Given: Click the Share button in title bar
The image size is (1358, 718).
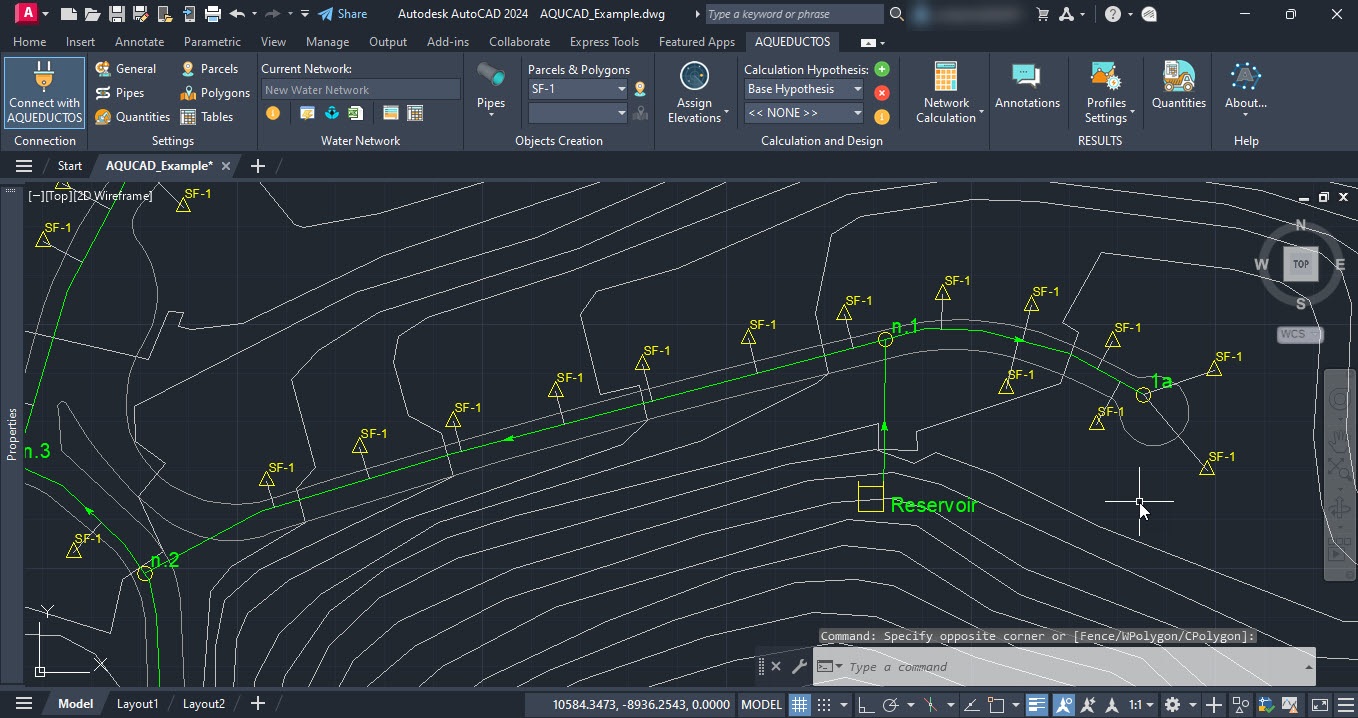Looking at the screenshot, I should [x=342, y=14].
